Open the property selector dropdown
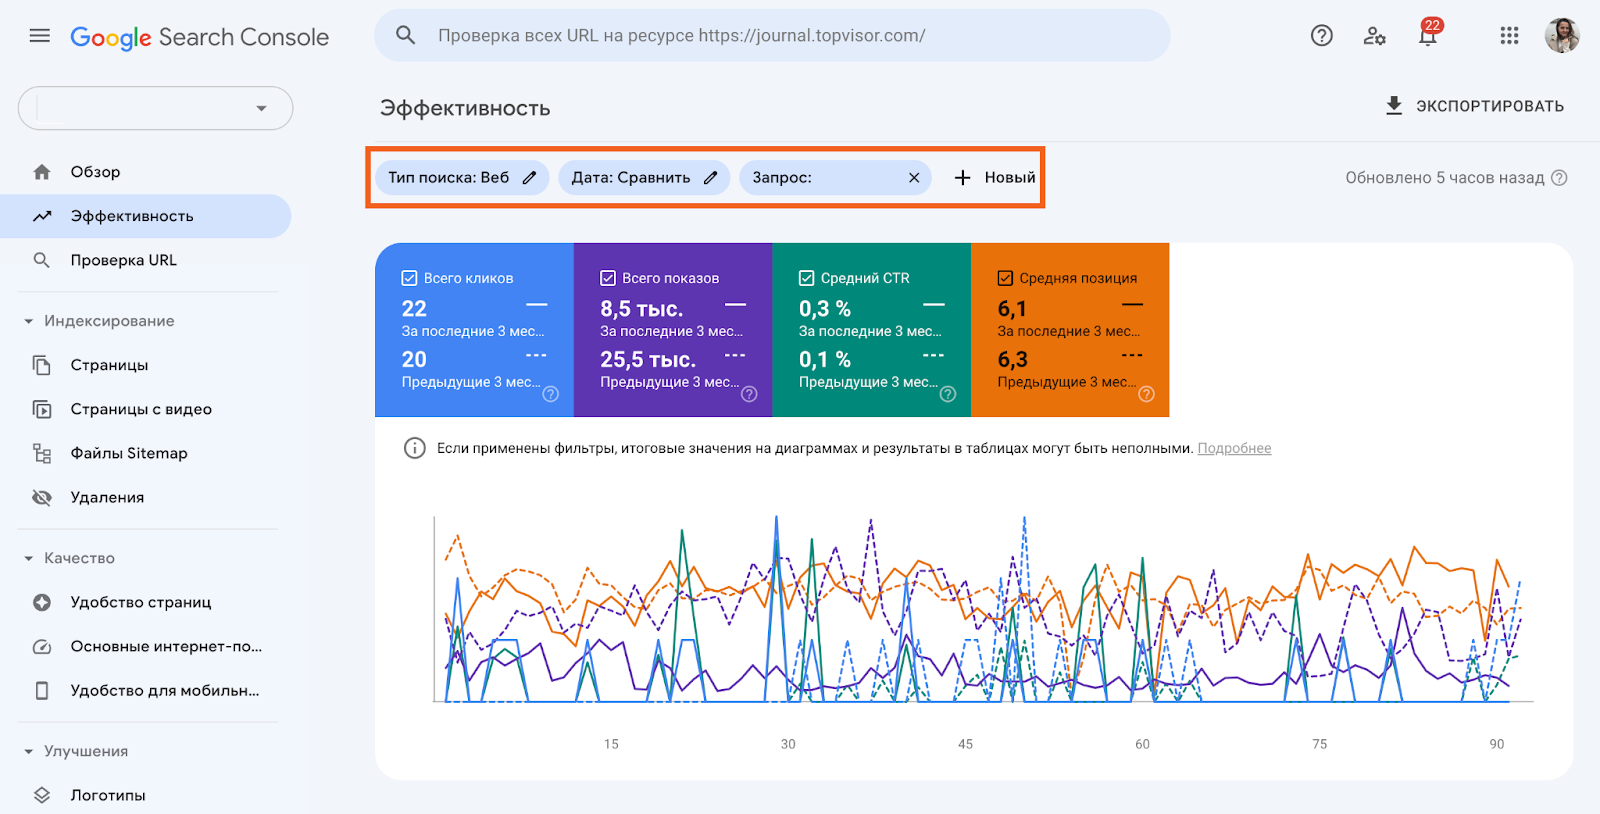The image size is (1600, 814). point(156,108)
